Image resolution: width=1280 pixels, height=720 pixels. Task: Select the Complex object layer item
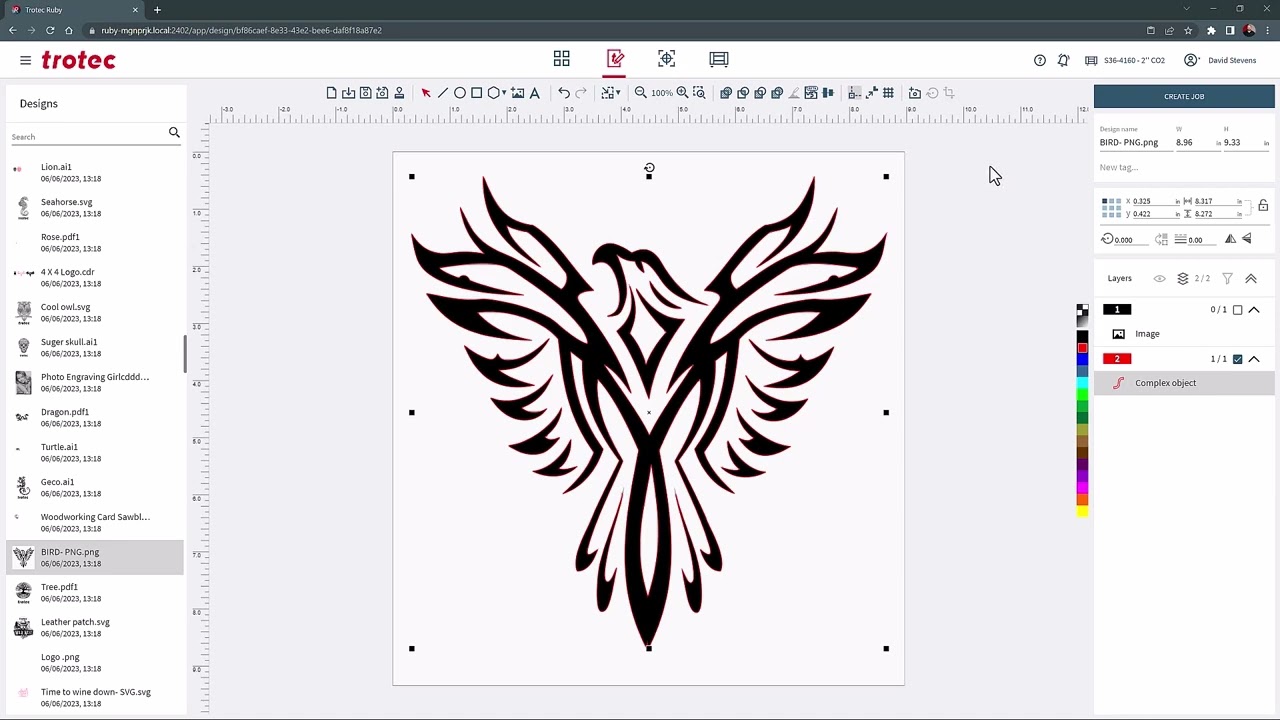point(1184,383)
